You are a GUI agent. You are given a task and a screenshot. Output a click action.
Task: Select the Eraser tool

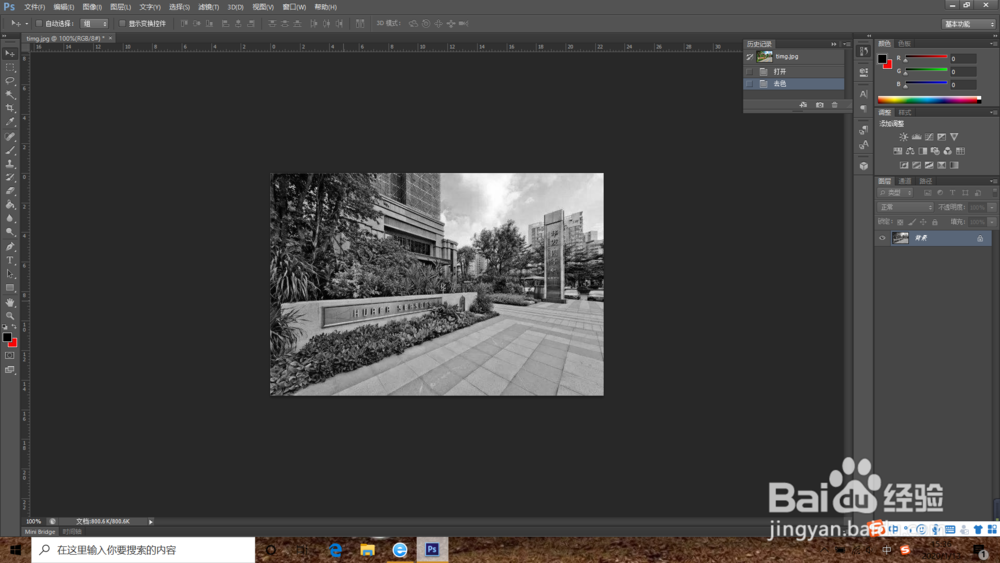click(10, 191)
